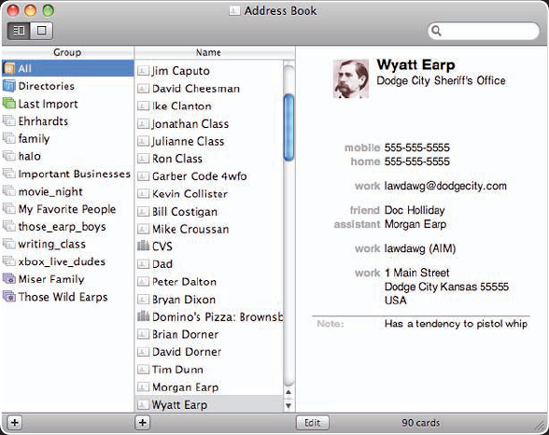The width and height of the screenshot is (549, 435).
Task: Open the Directories group
Action: [x=68, y=86]
